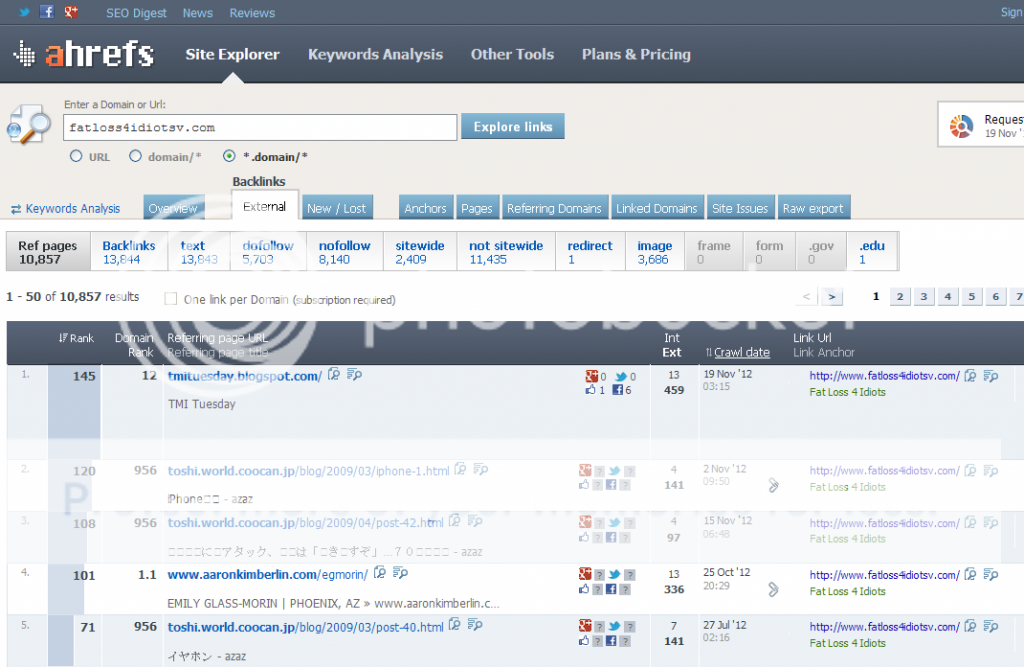Open the Reviews link in top bar

coord(252,13)
